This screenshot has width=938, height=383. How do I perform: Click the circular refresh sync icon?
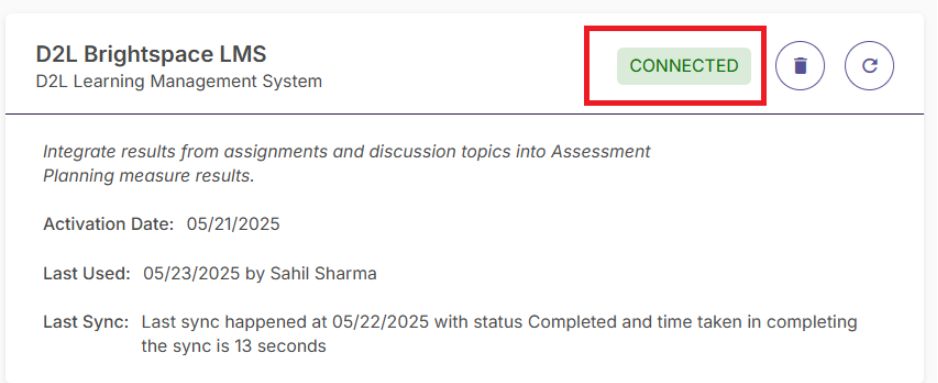(x=869, y=66)
